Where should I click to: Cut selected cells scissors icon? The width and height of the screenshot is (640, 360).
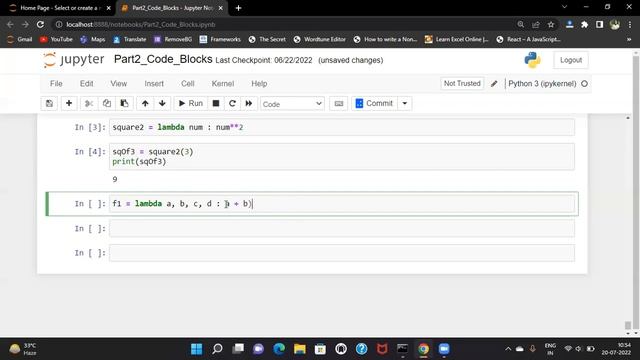[89, 104]
